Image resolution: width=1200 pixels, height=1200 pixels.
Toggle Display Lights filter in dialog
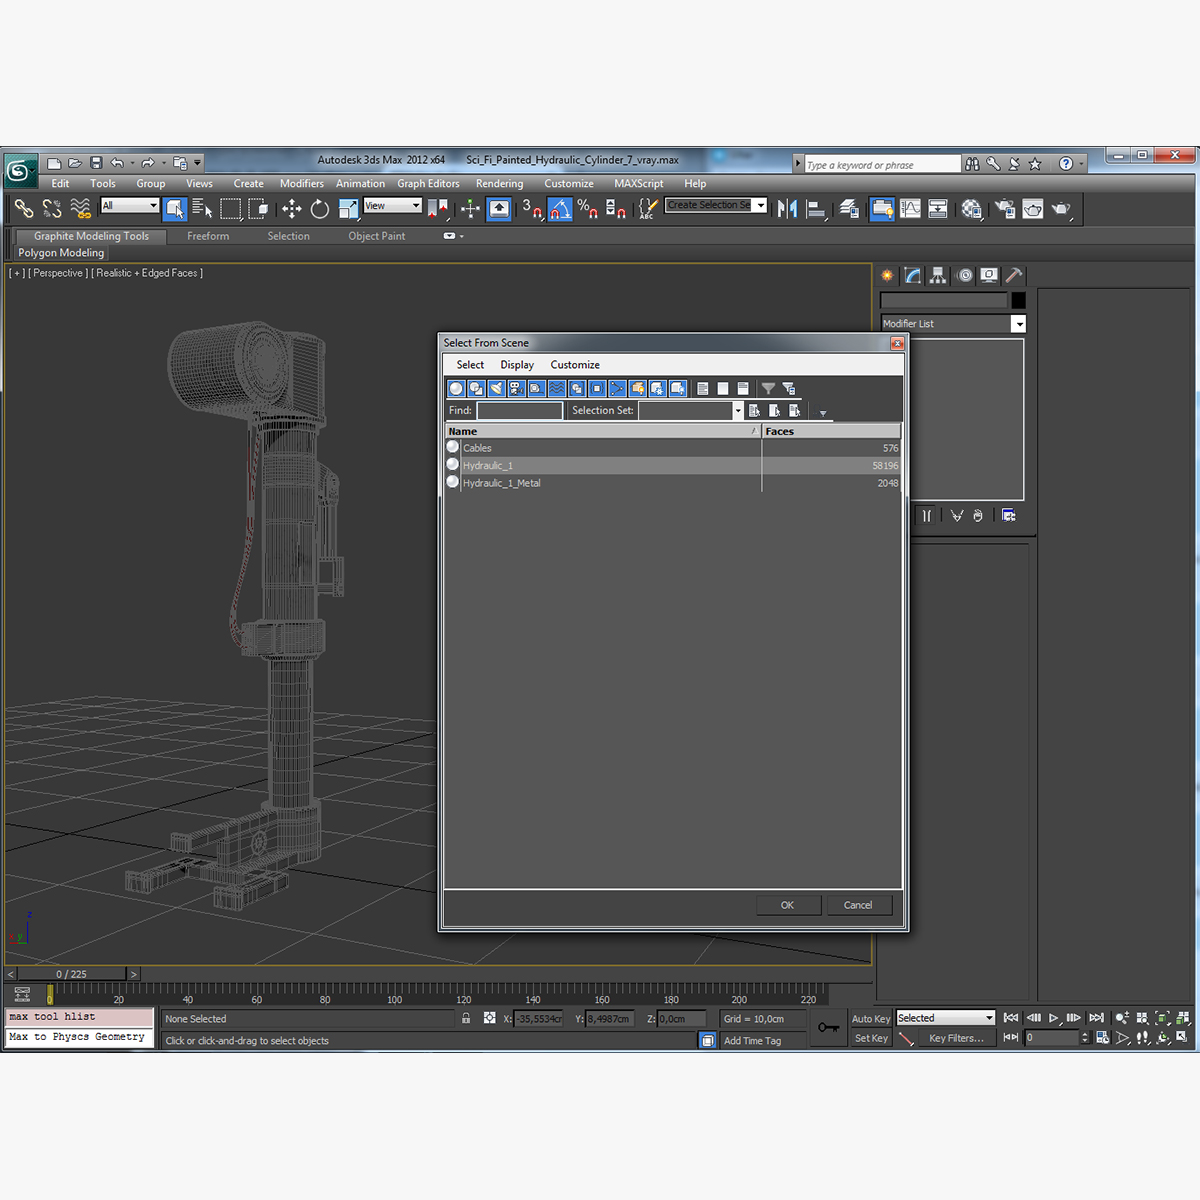pos(496,388)
